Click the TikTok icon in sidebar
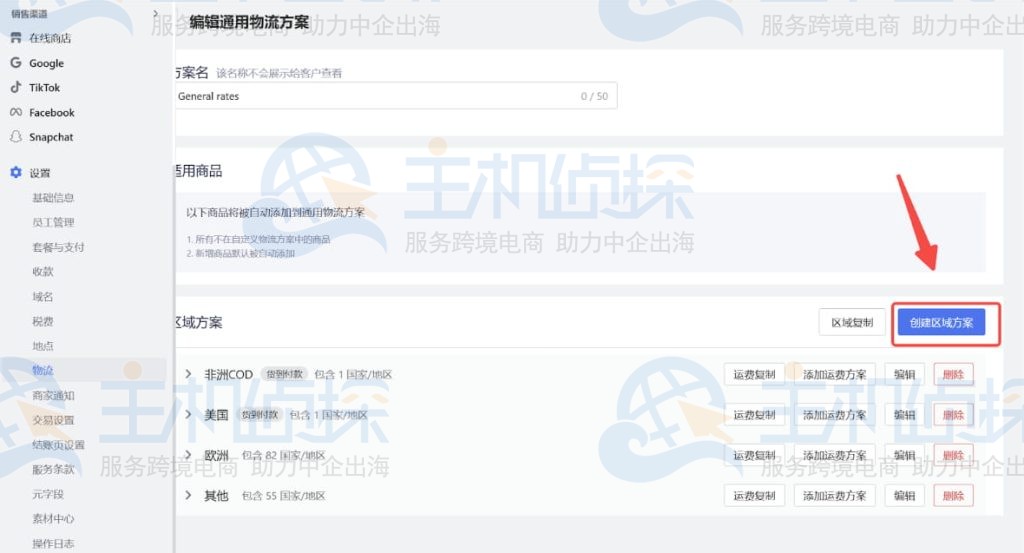The height and width of the screenshot is (553, 1024). (x=16, y=88)
